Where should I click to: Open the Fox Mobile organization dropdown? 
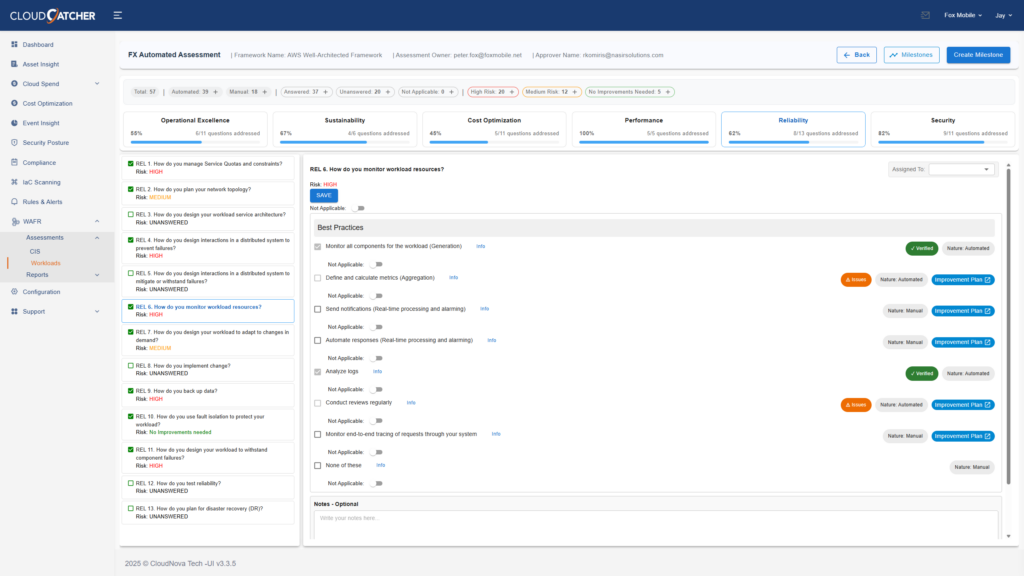pyautogui.click(x=957, y=15)
